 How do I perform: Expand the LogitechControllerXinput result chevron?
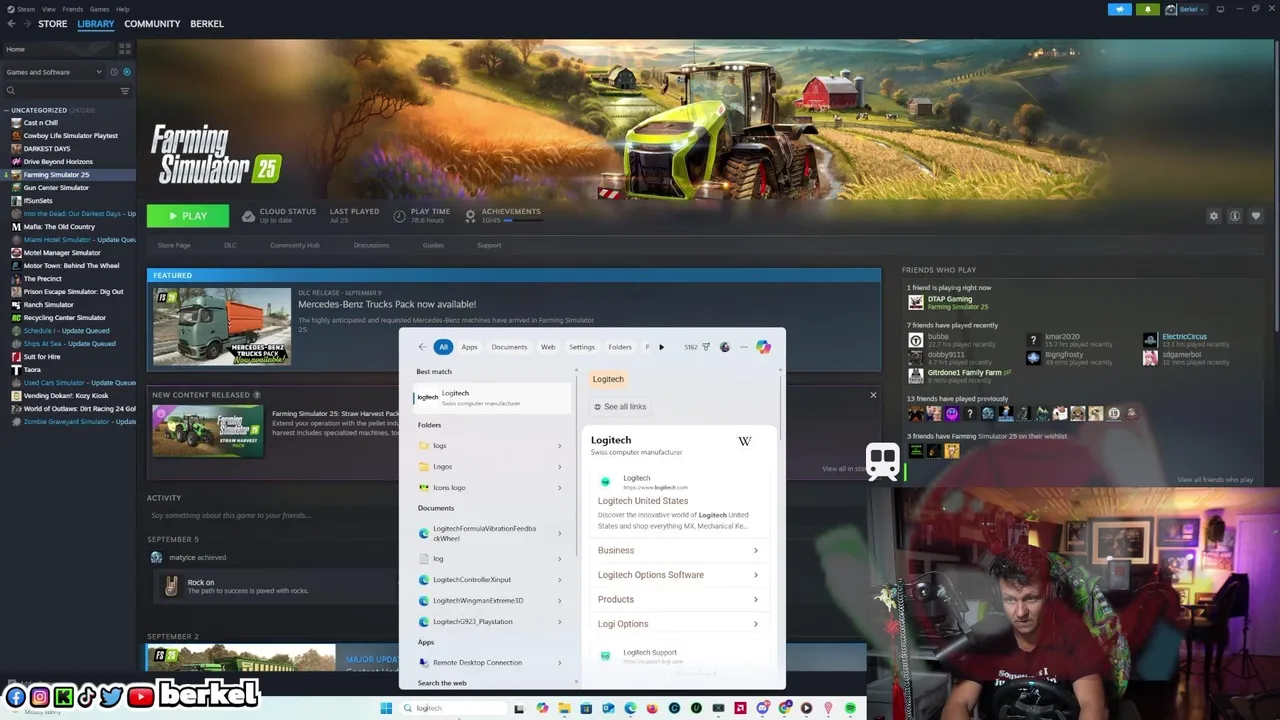point(559,580)
